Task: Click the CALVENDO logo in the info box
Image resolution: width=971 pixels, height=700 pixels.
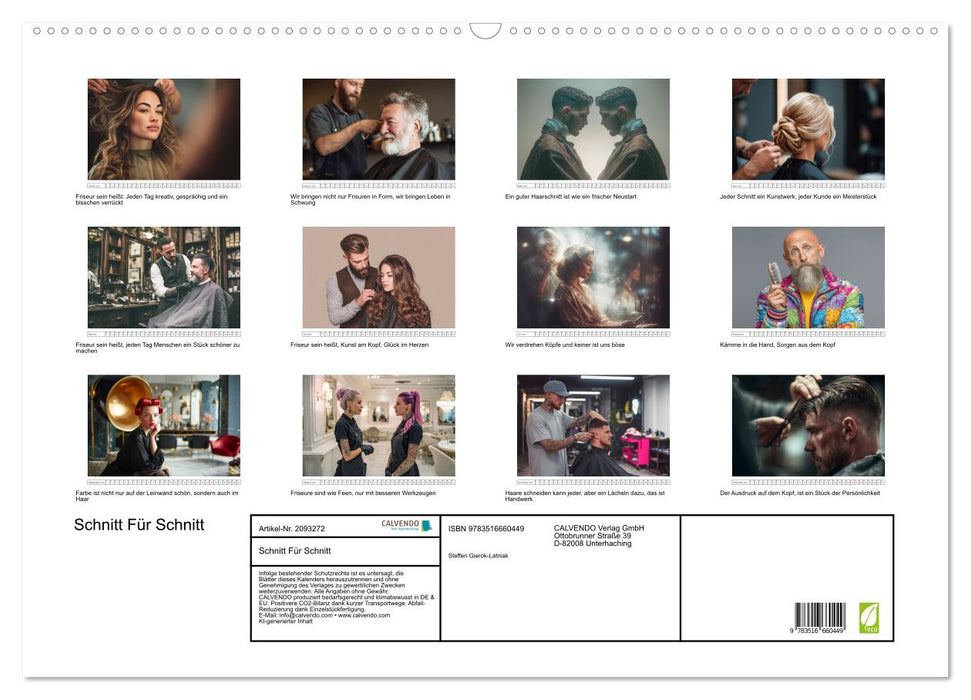Action: (406, 525)
